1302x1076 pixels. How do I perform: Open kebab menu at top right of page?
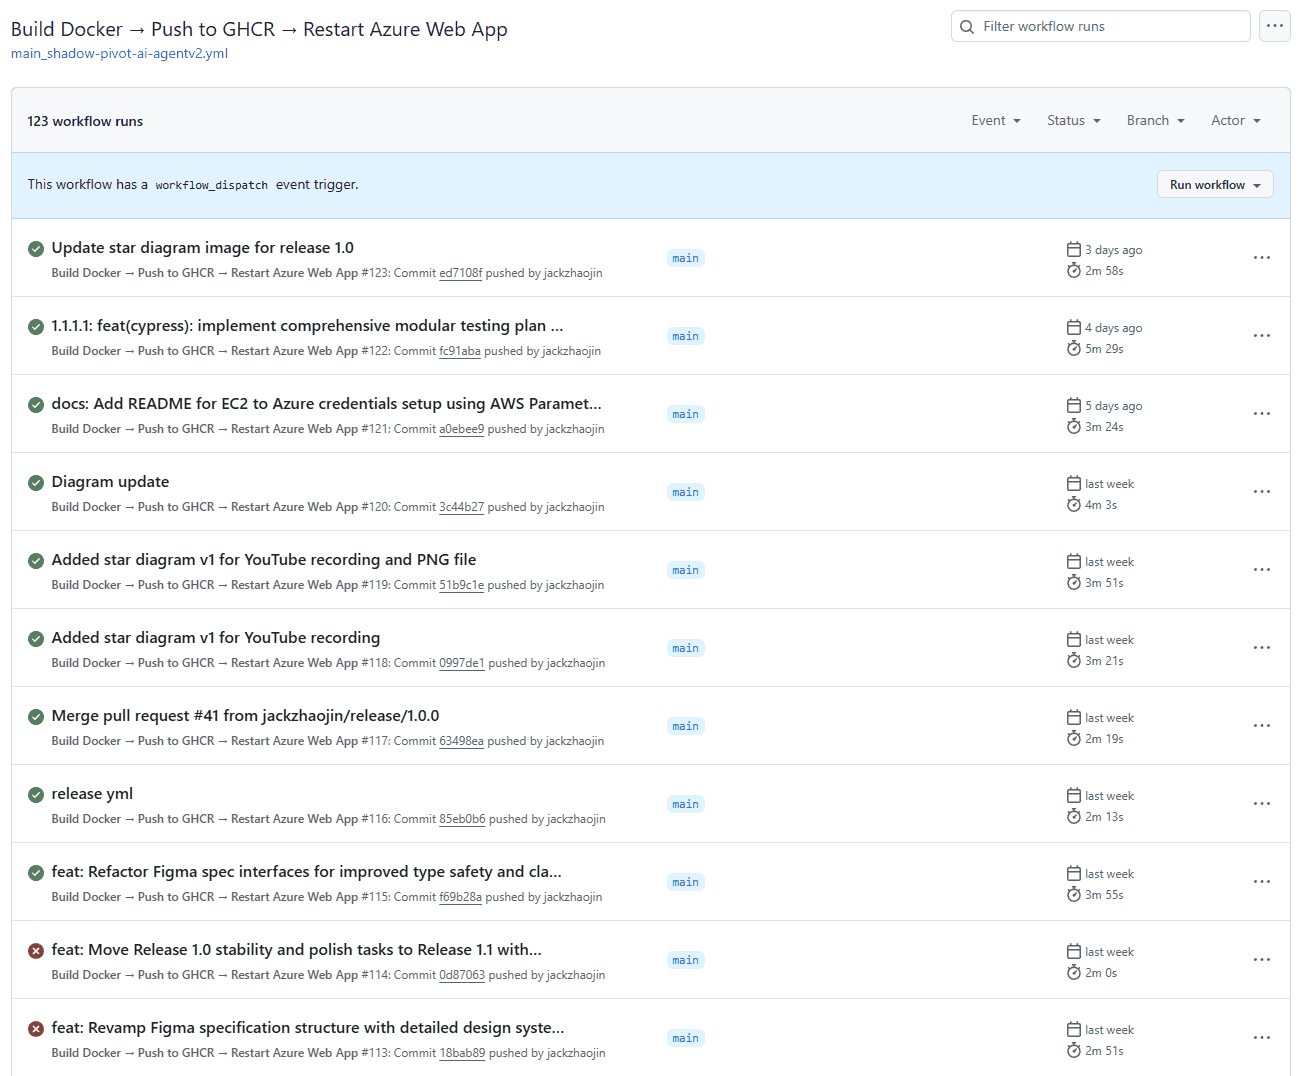tap(1274, 26)
